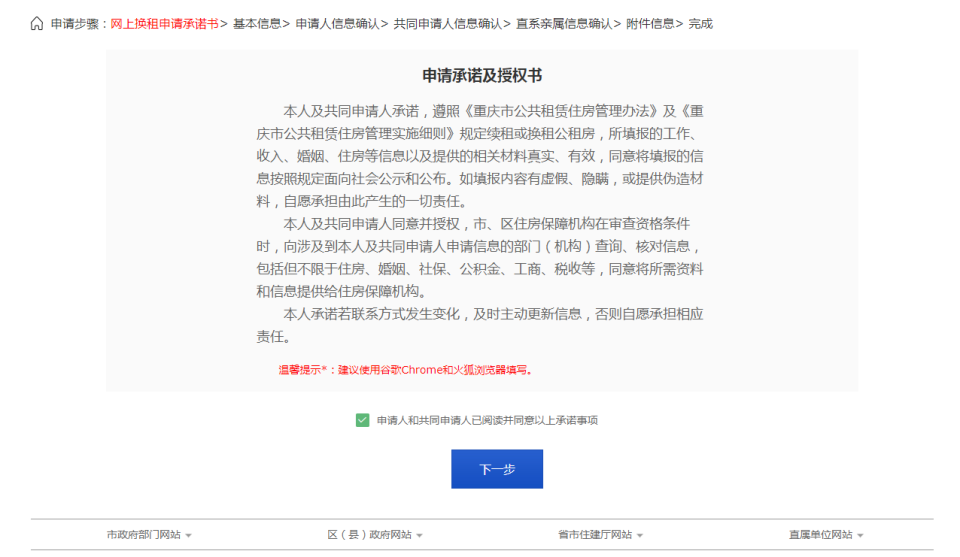Image resolution: width=960 pixels, height=557 pixels.
Task: Click the 申请人和共同申请人已阅读并同意以上承诺事项 label
Action: pyautogui.click(x=487, y=420)
